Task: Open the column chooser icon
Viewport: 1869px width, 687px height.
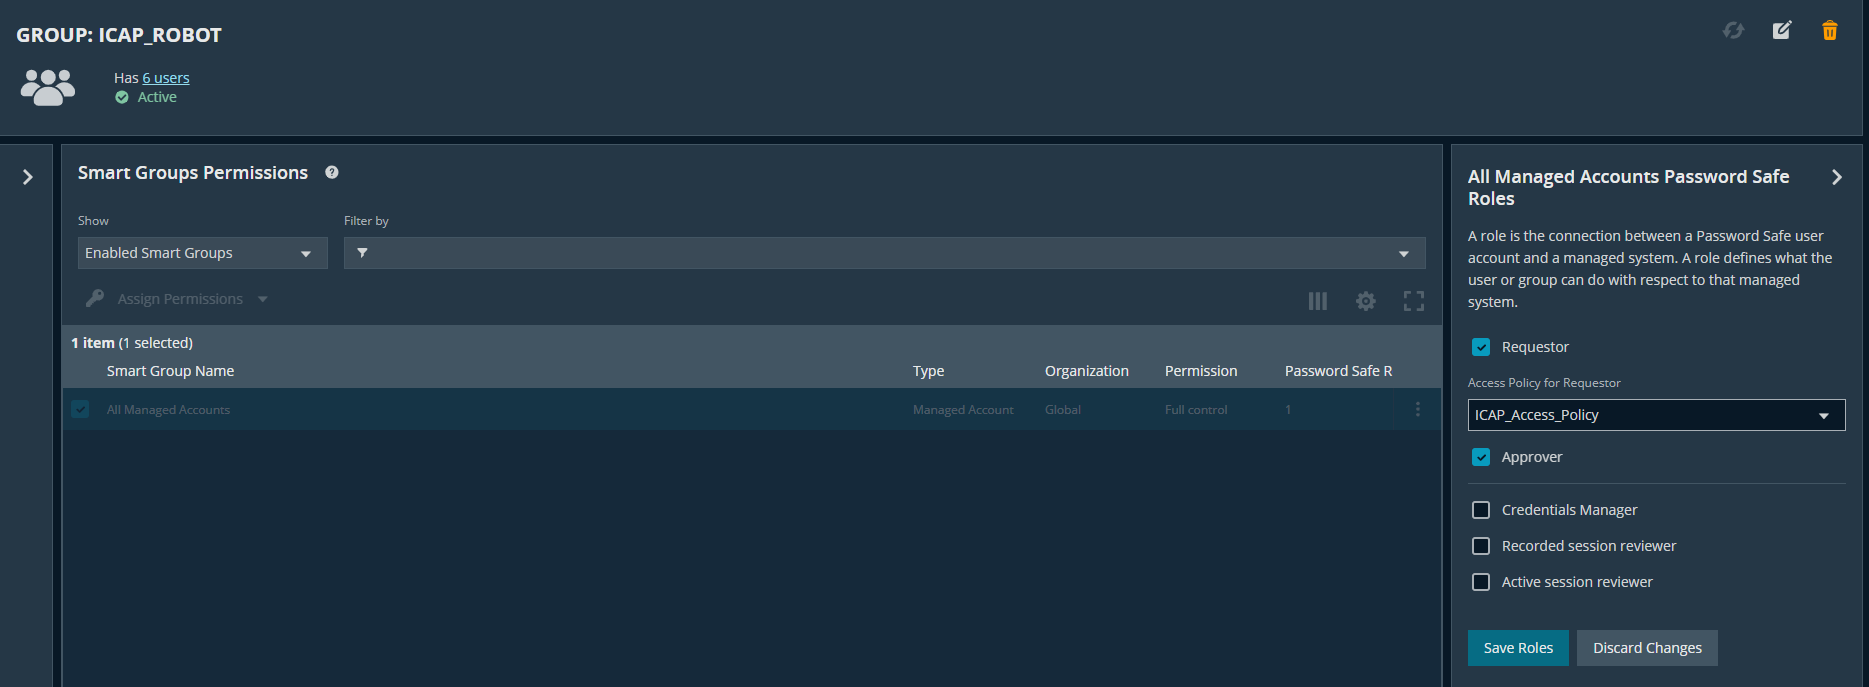Action: point(1318,301)
